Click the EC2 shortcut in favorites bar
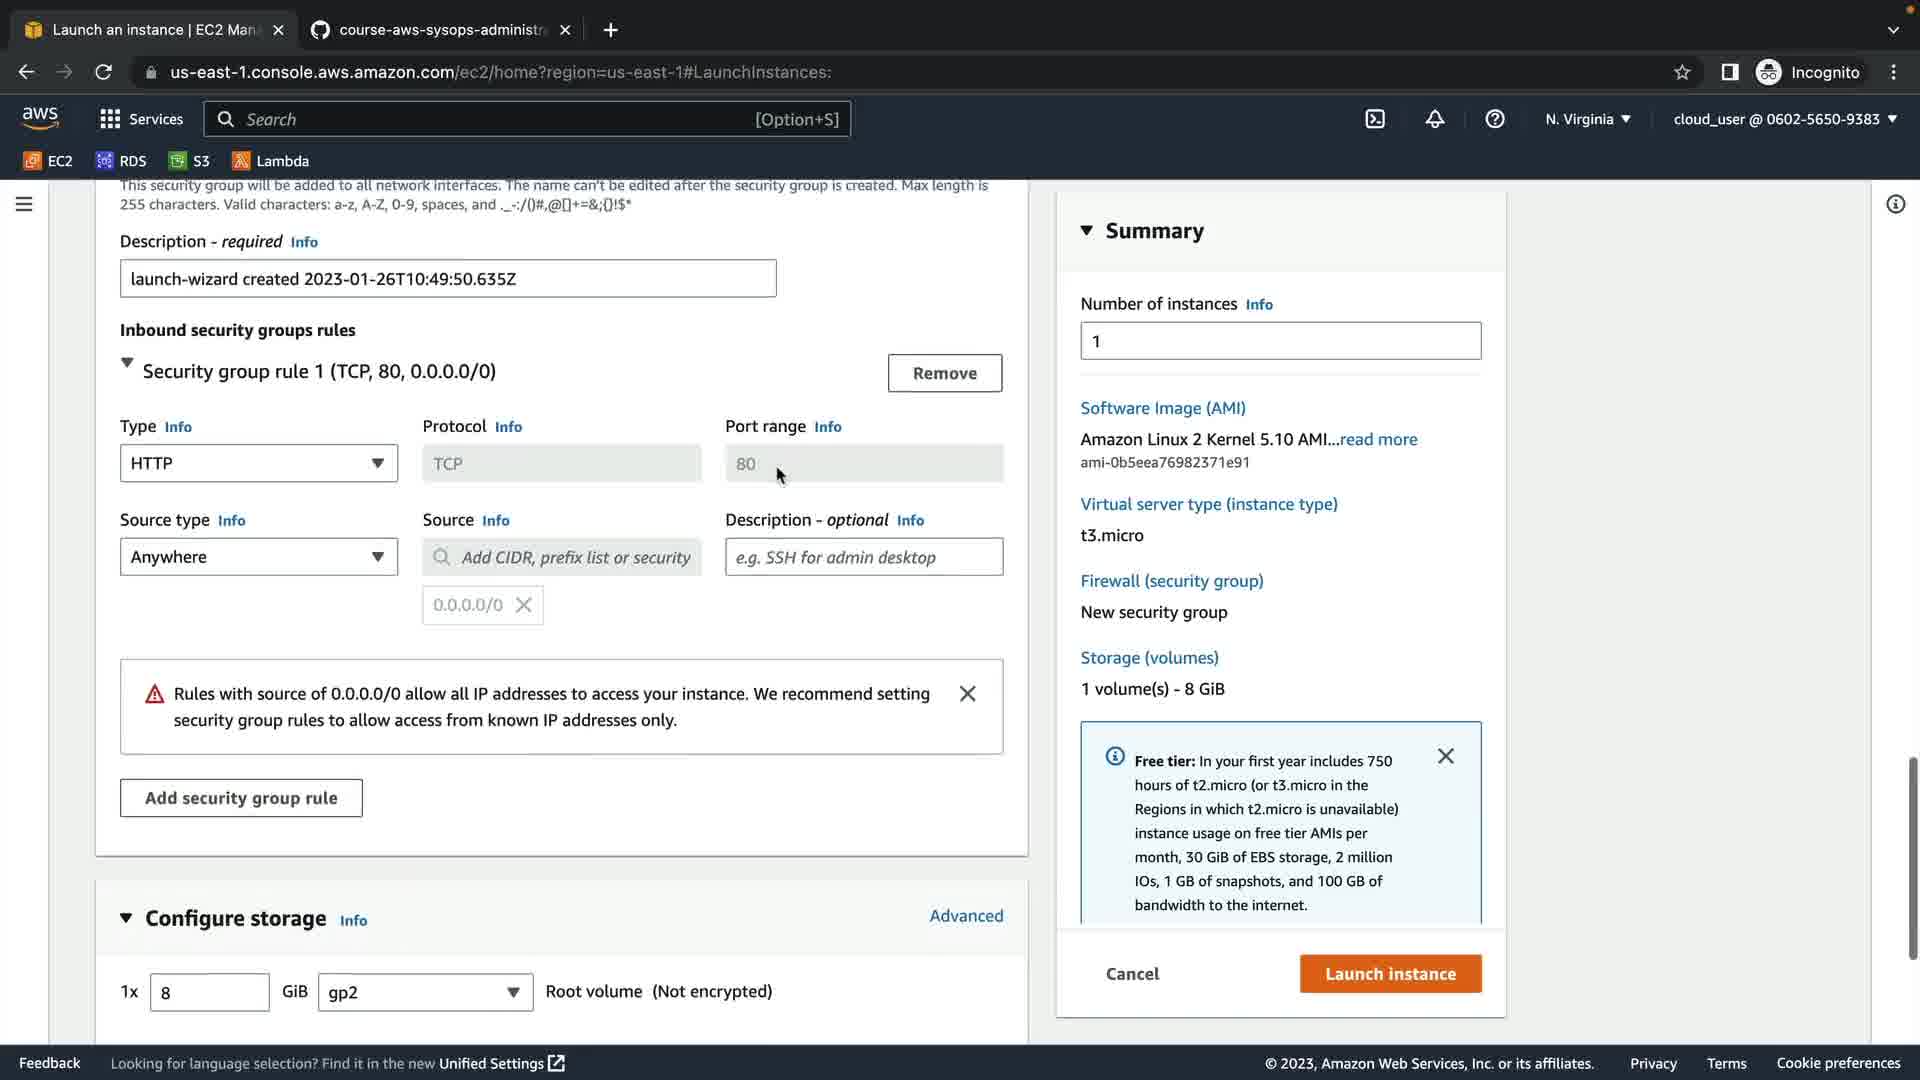 click(x=48, y=161)
